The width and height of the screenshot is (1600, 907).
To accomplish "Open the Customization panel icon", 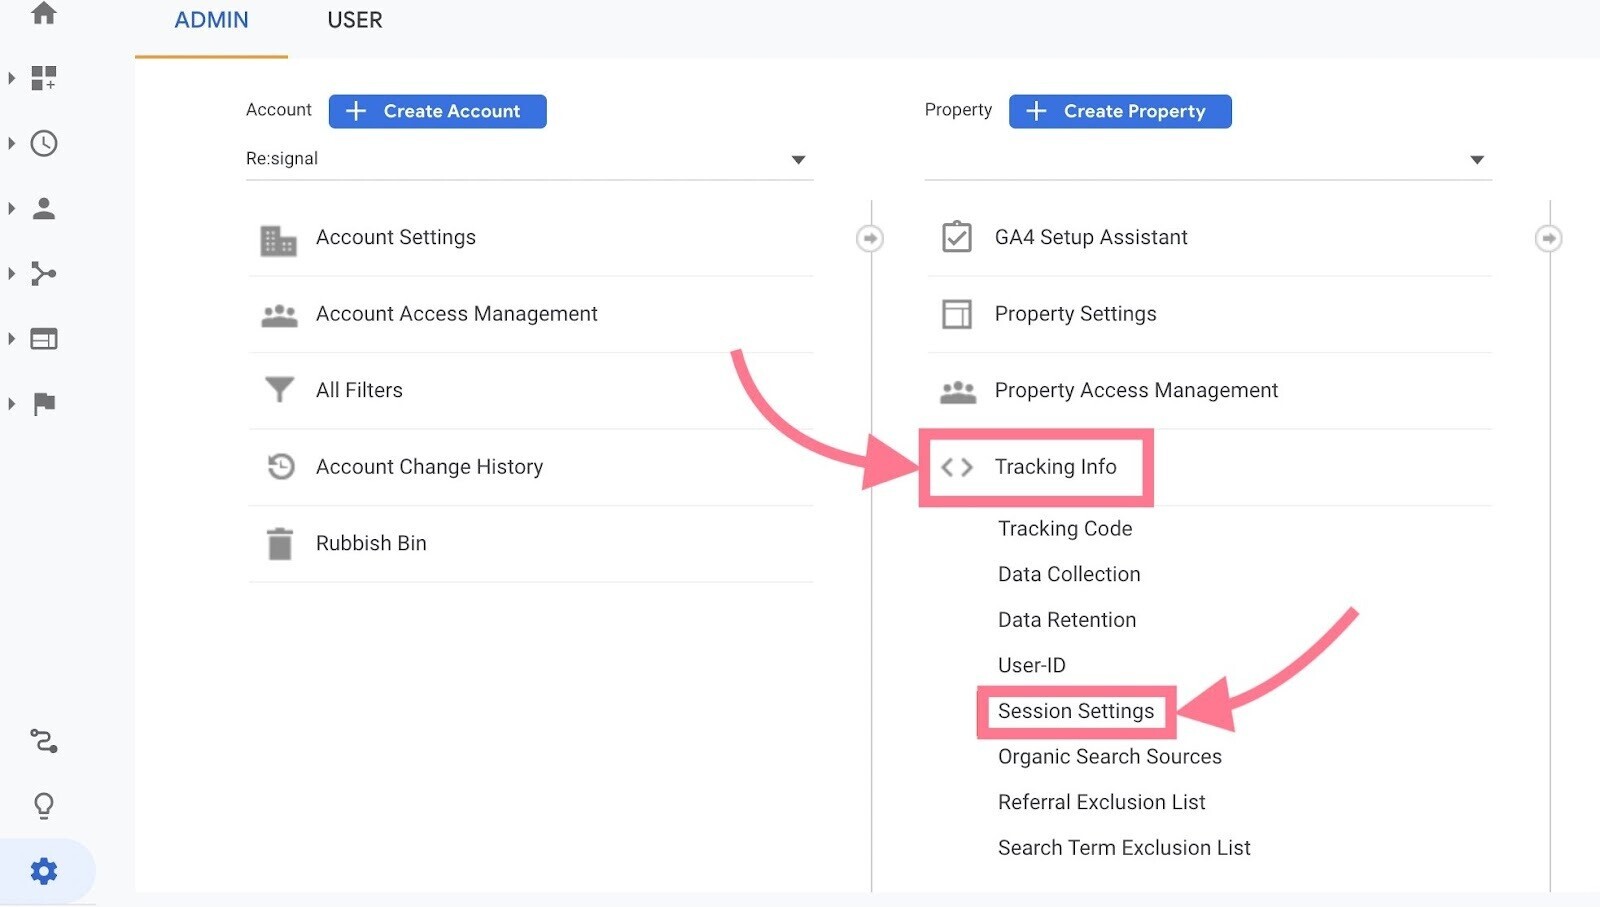I will click(43, 78).
